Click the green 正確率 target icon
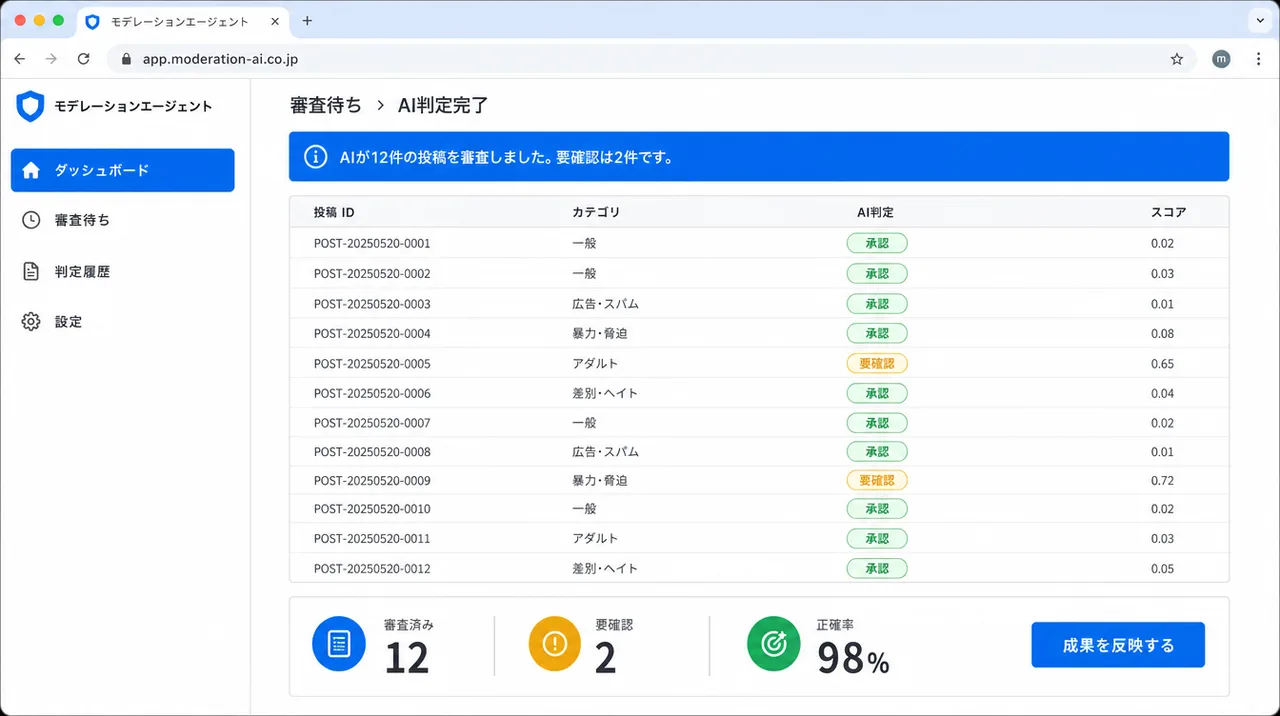Image resolution: width=1280 pixels, height=716 pixels. (774, 644)
